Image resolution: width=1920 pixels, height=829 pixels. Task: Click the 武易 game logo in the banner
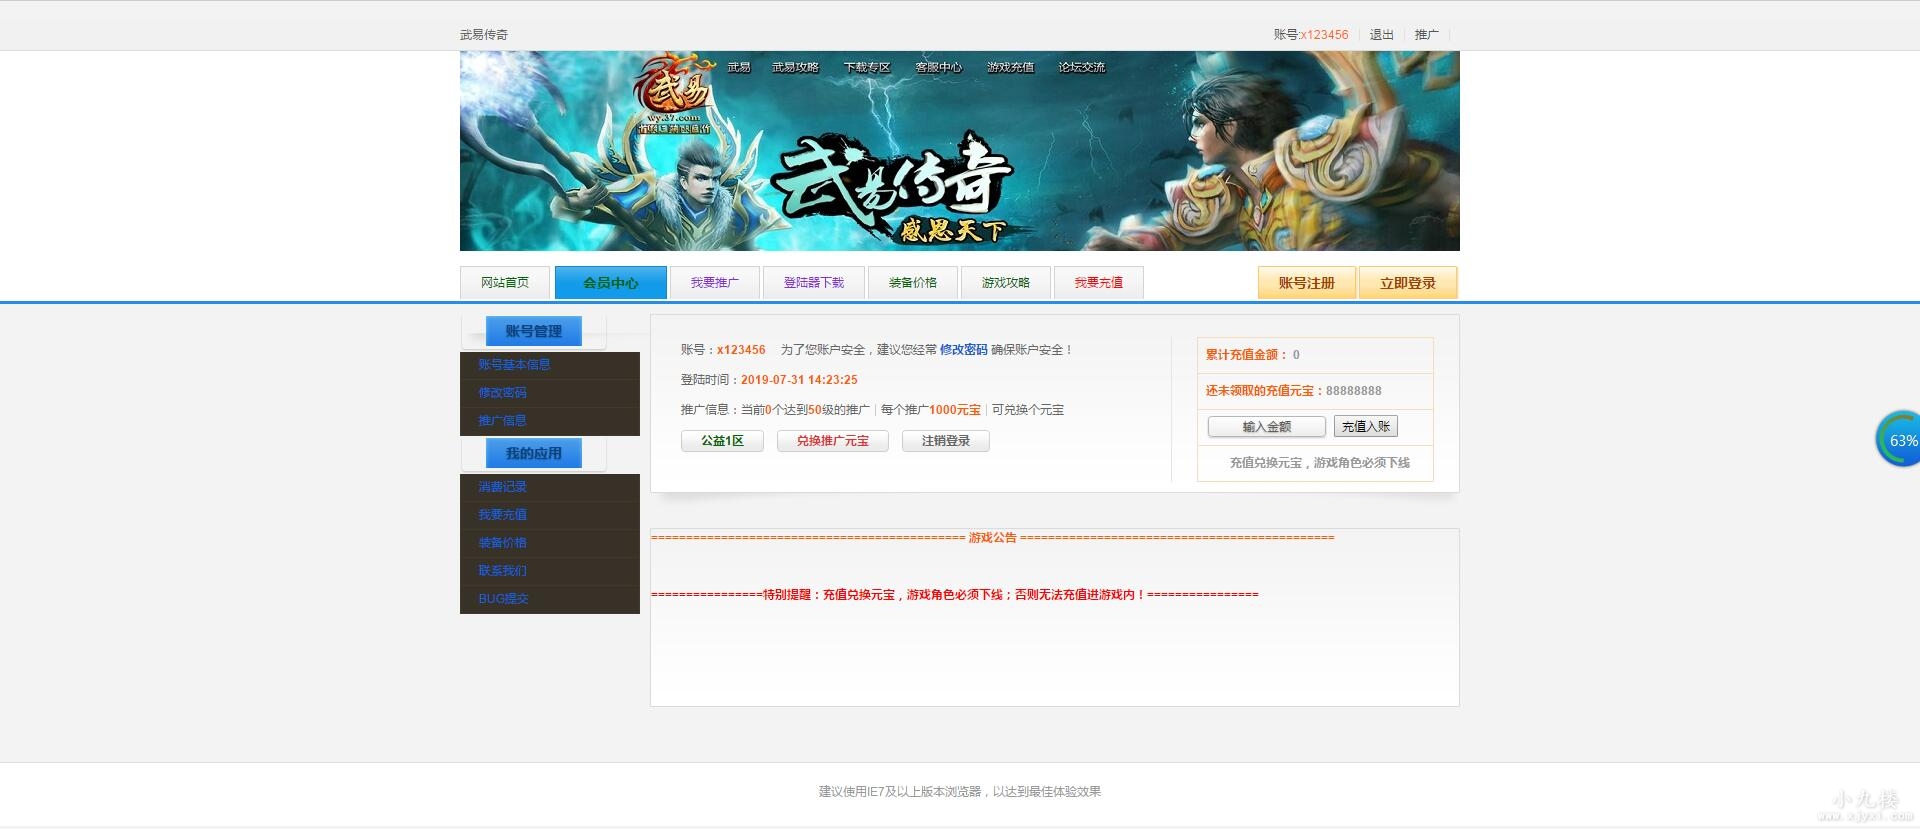(x=675, y=92)
